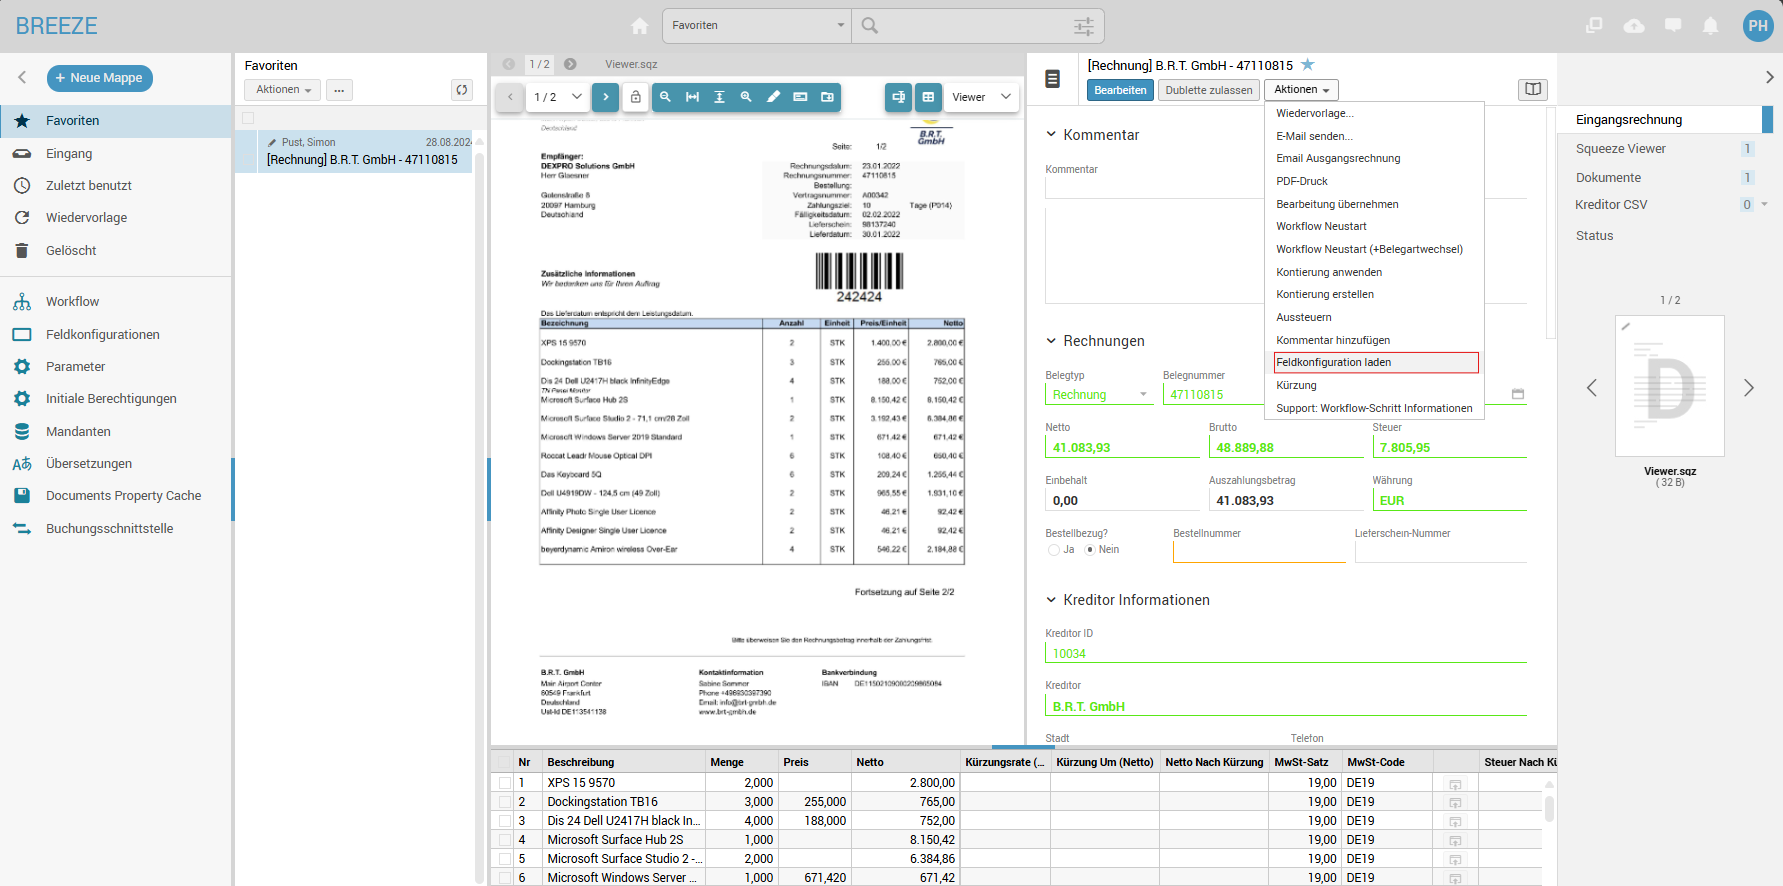The image size is (1783, 886).
Task: Toggle the book view icon
Action: tap(1533, 90)
